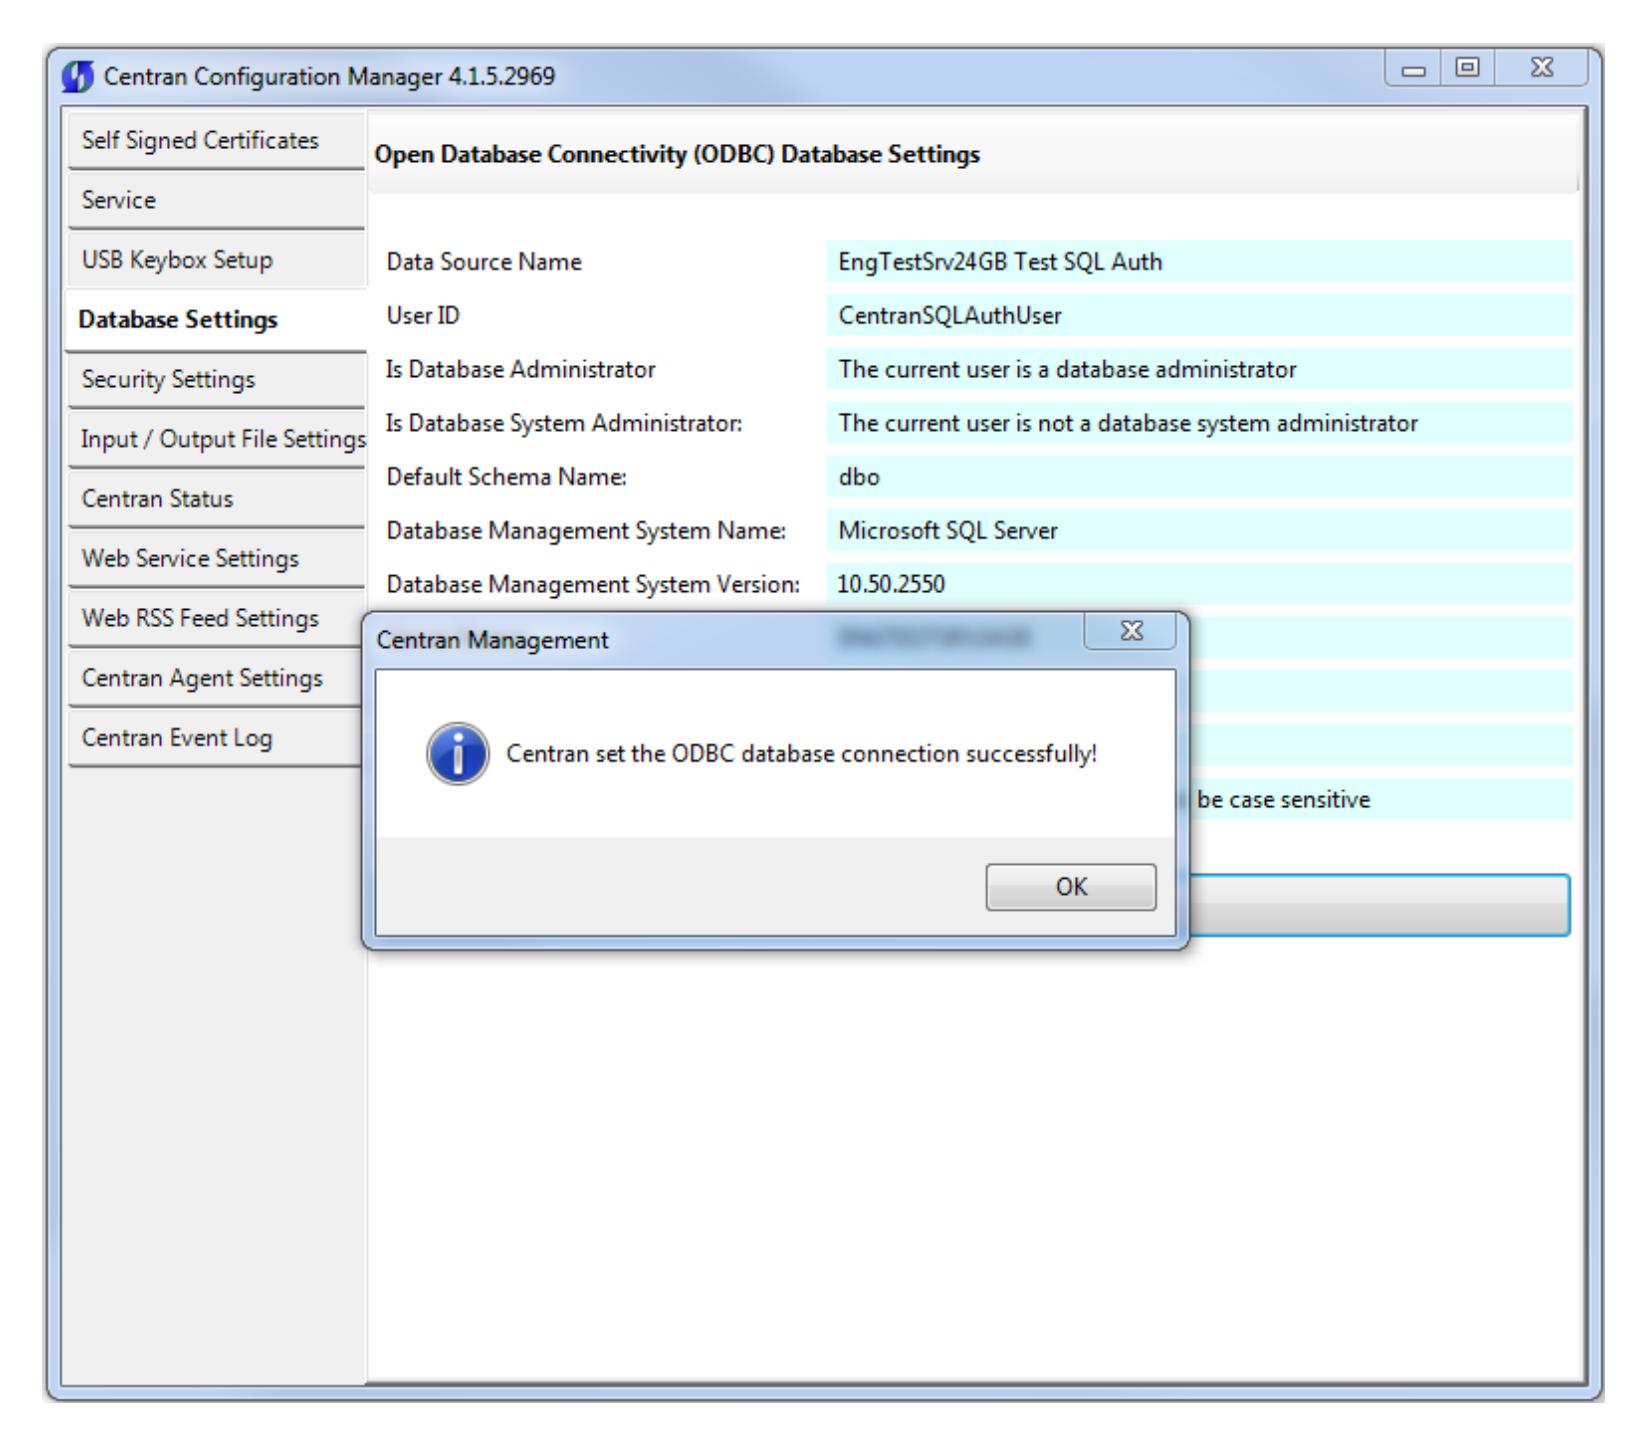Switch to the Service tab
Screen dimensions: 1632x1437
215,200
